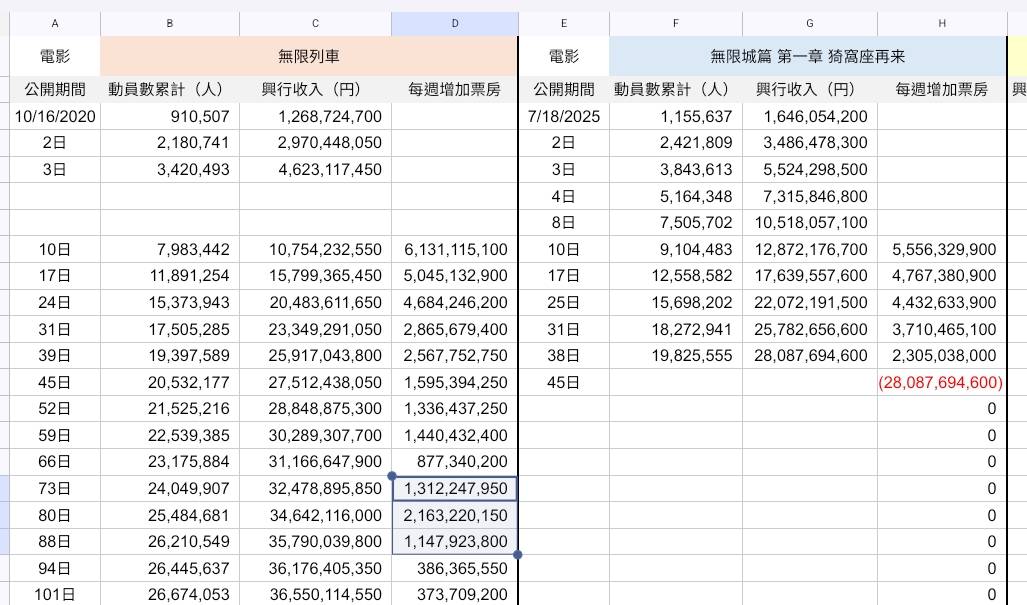Select cell with value 877,340,200

click(x=455, y=462)
